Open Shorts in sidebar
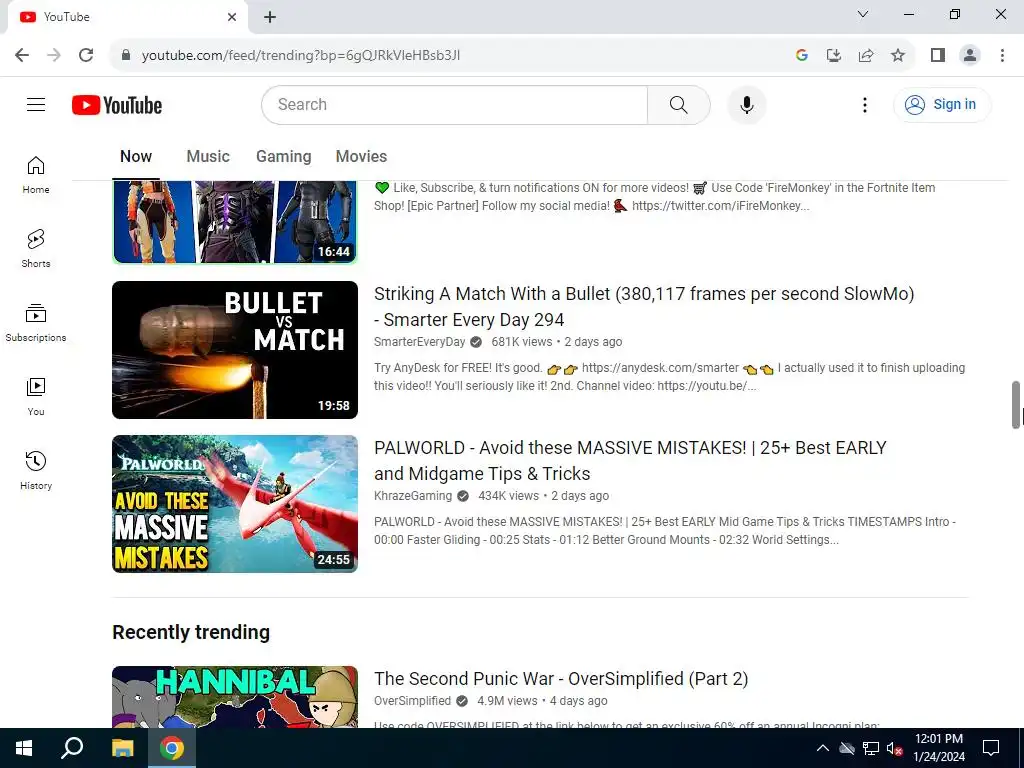 click(36, 249)
